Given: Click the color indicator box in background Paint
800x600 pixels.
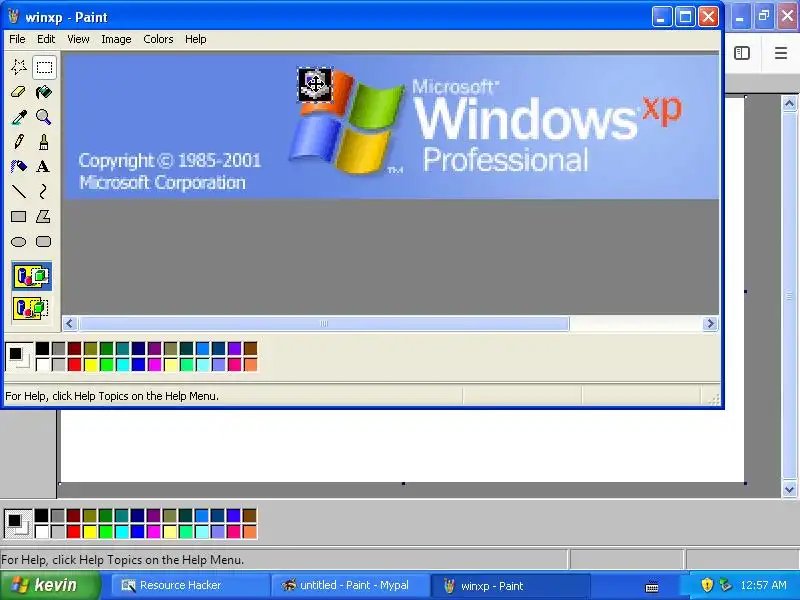Looking at the screenshot, I should [x=18, y=524].
